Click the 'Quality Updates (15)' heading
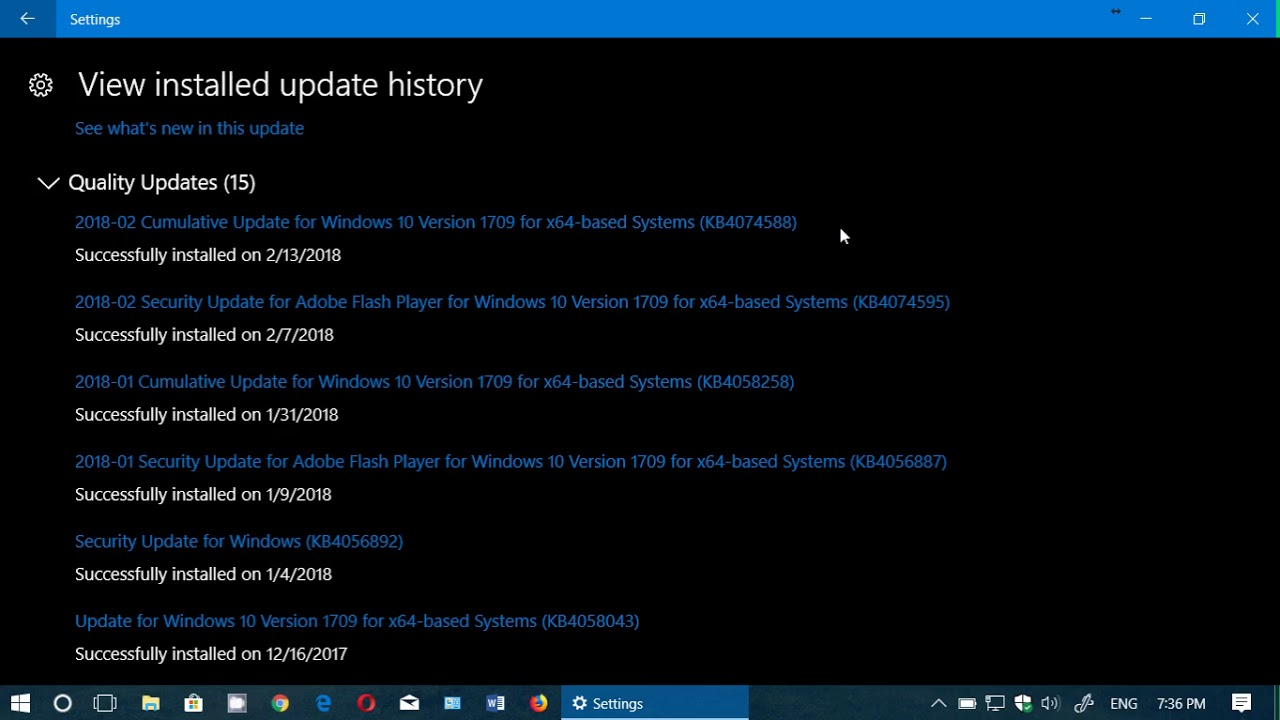The image size is (1280, 720). click(x=162, y=182)
